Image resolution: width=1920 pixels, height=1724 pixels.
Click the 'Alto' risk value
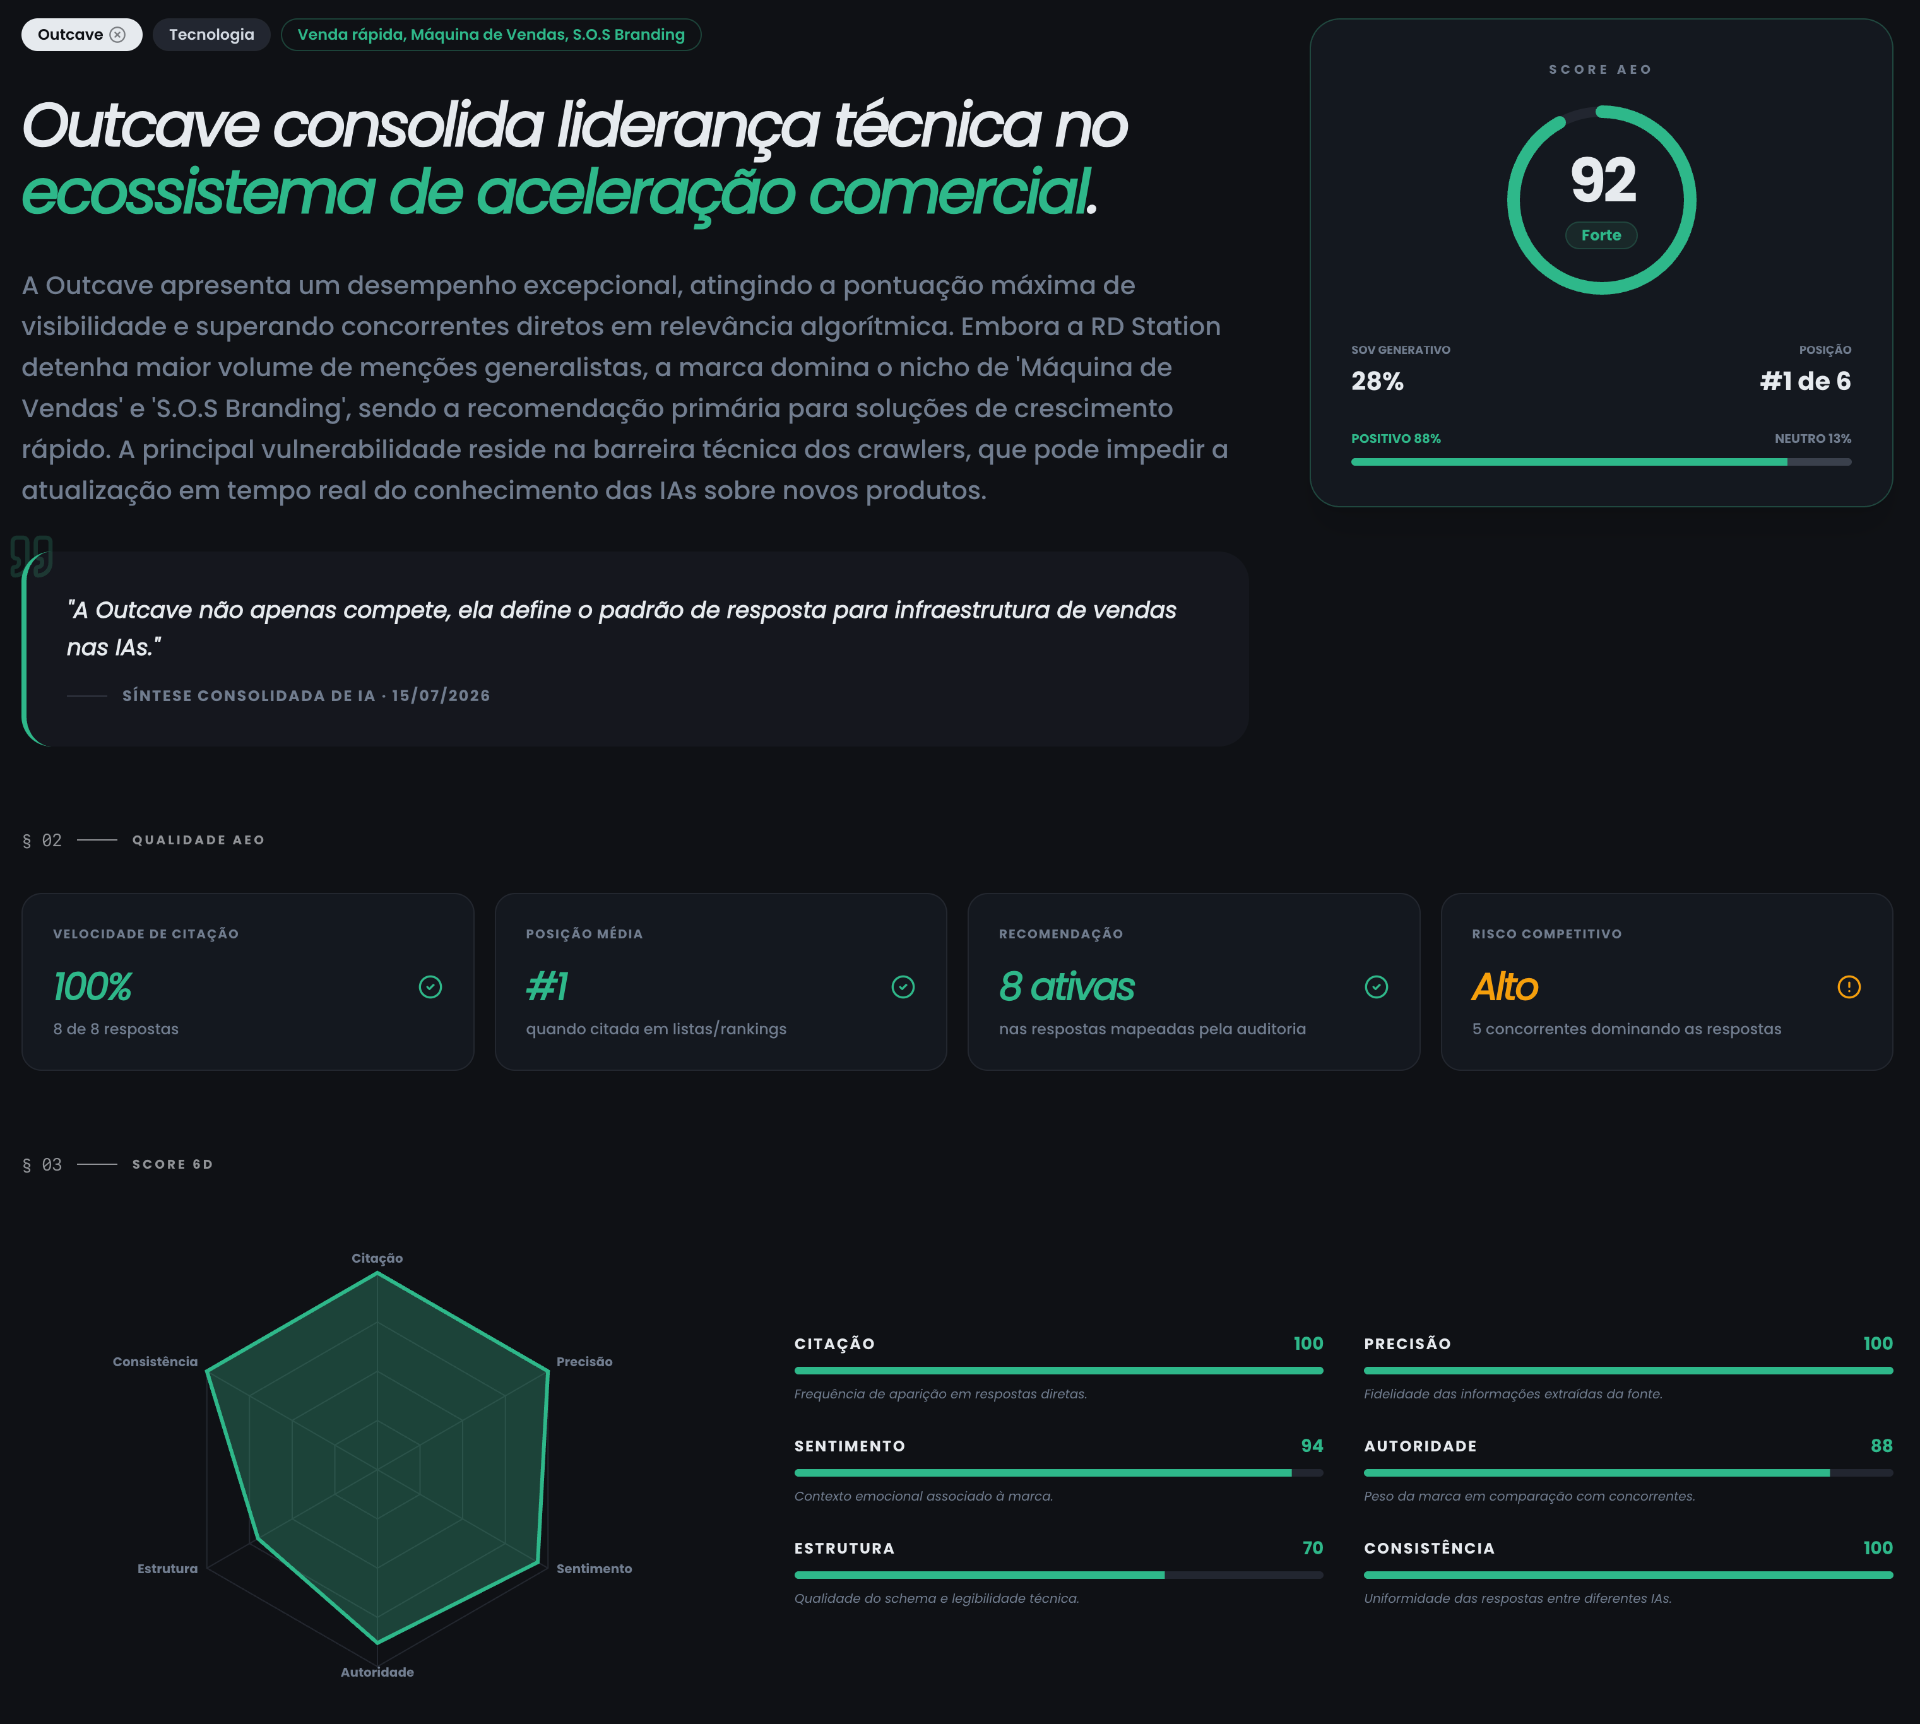coord(1505,987)
